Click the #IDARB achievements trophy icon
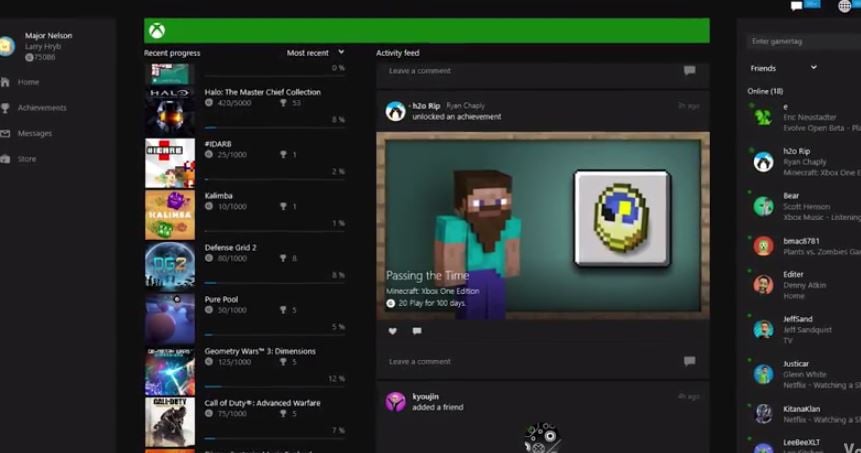Screen dimensions: 861x453 click(x=283, y=155)
